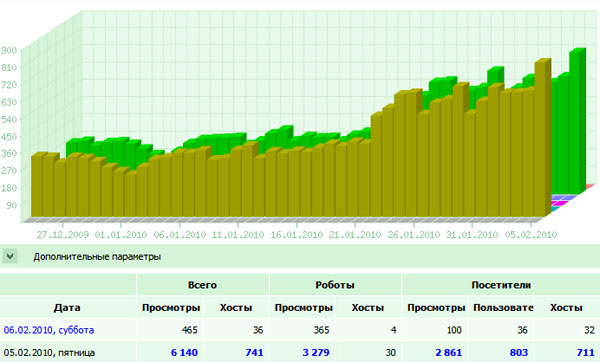Click the 16.01.2010 axis label
The image size is (600, 362).
pos(297,235)
